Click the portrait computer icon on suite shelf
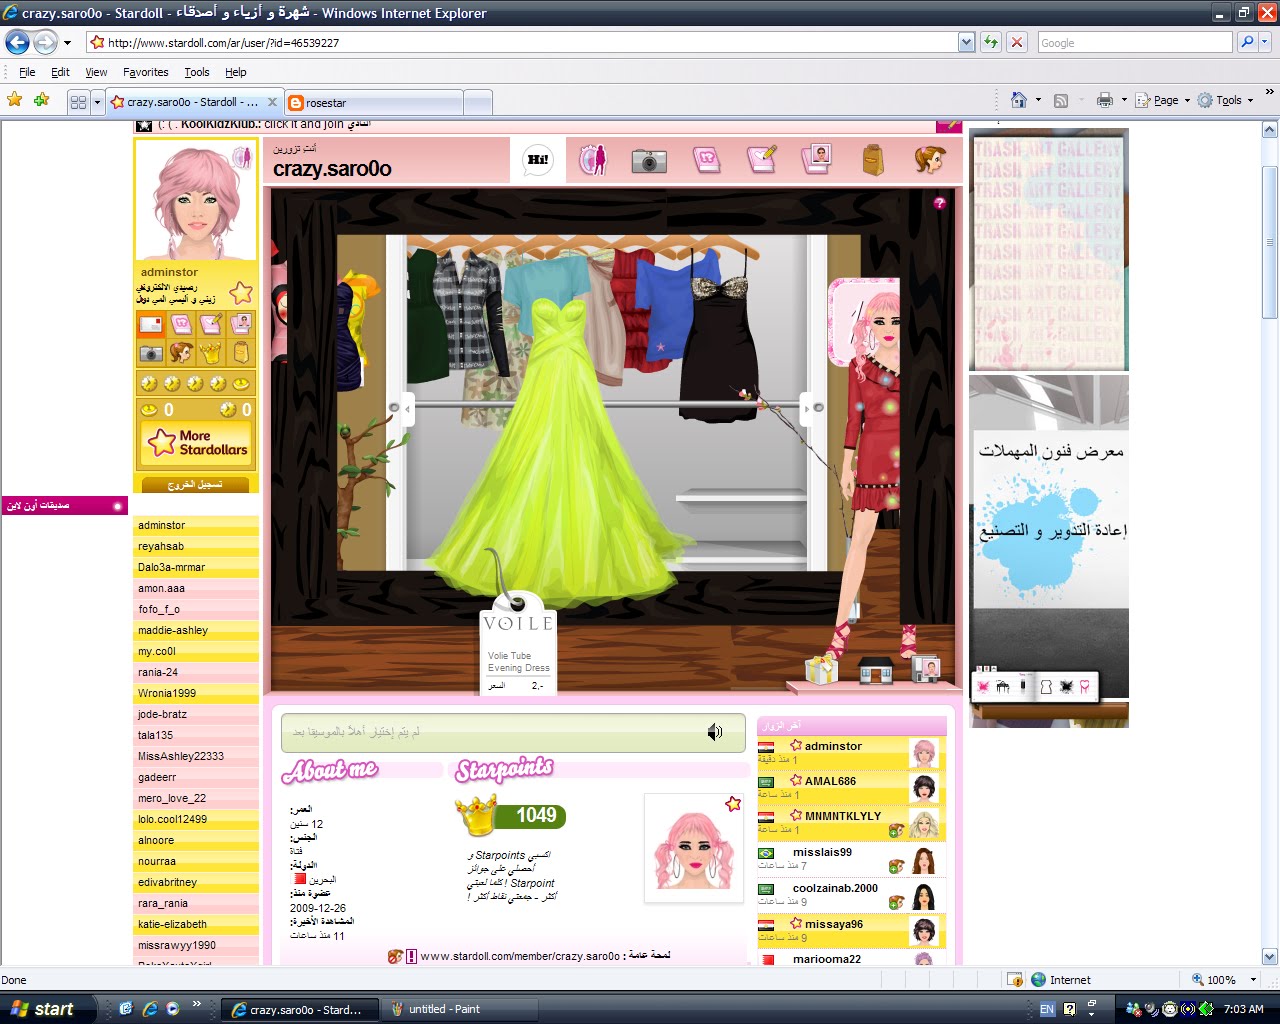This screenshot has height=1024, width=1280. tap(926, 669)
